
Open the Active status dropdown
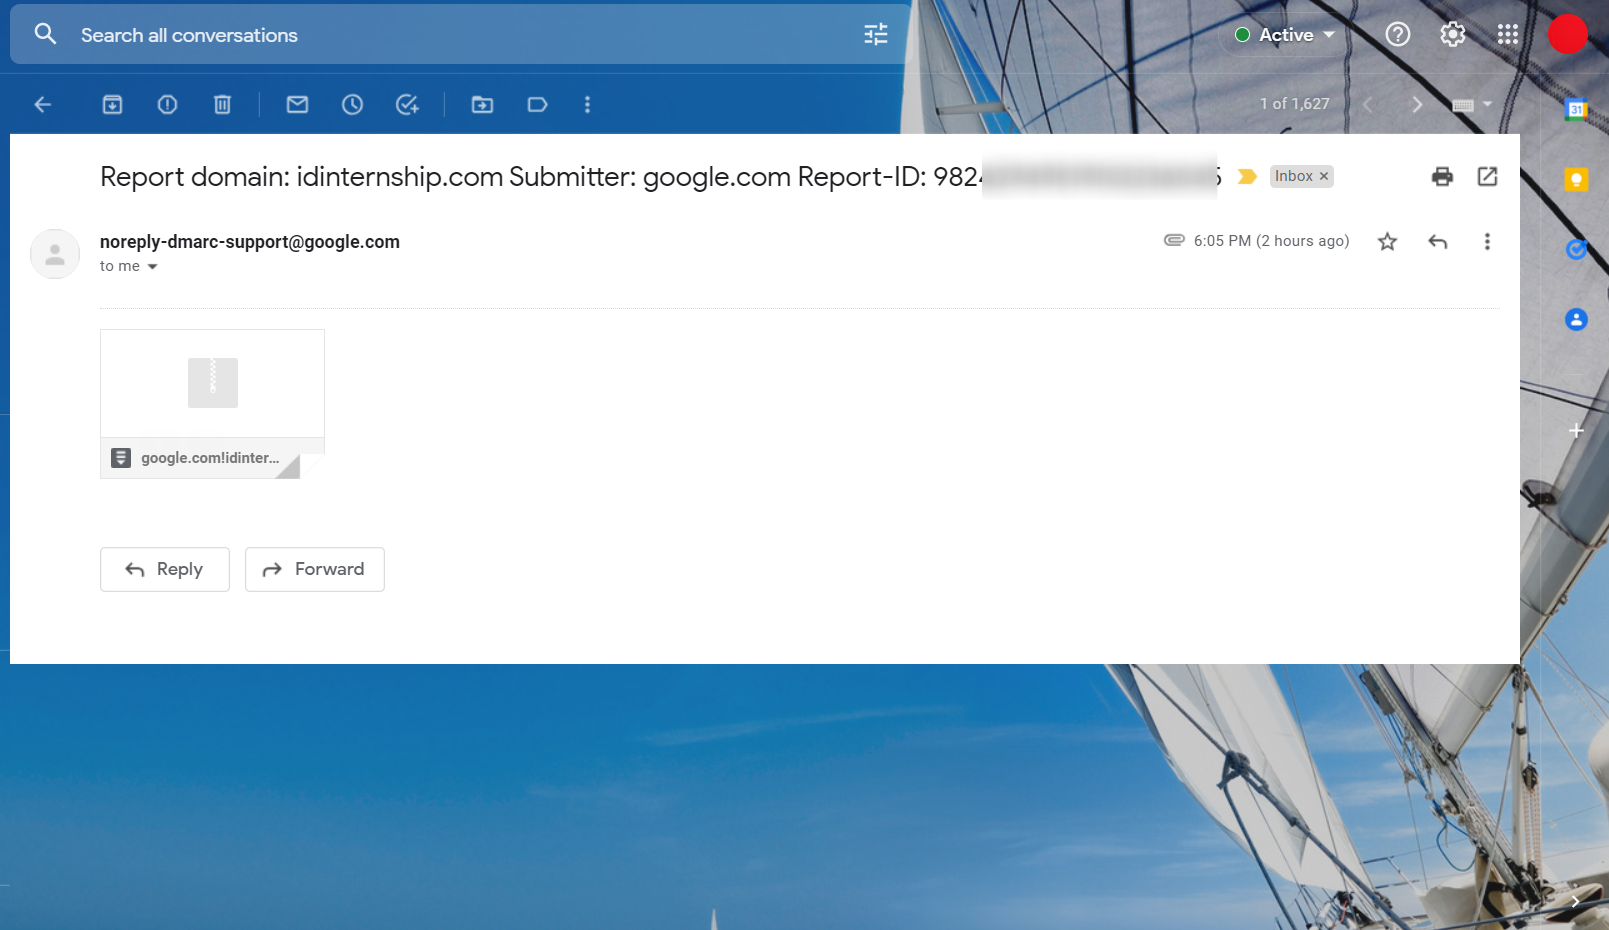point(1285,35)
